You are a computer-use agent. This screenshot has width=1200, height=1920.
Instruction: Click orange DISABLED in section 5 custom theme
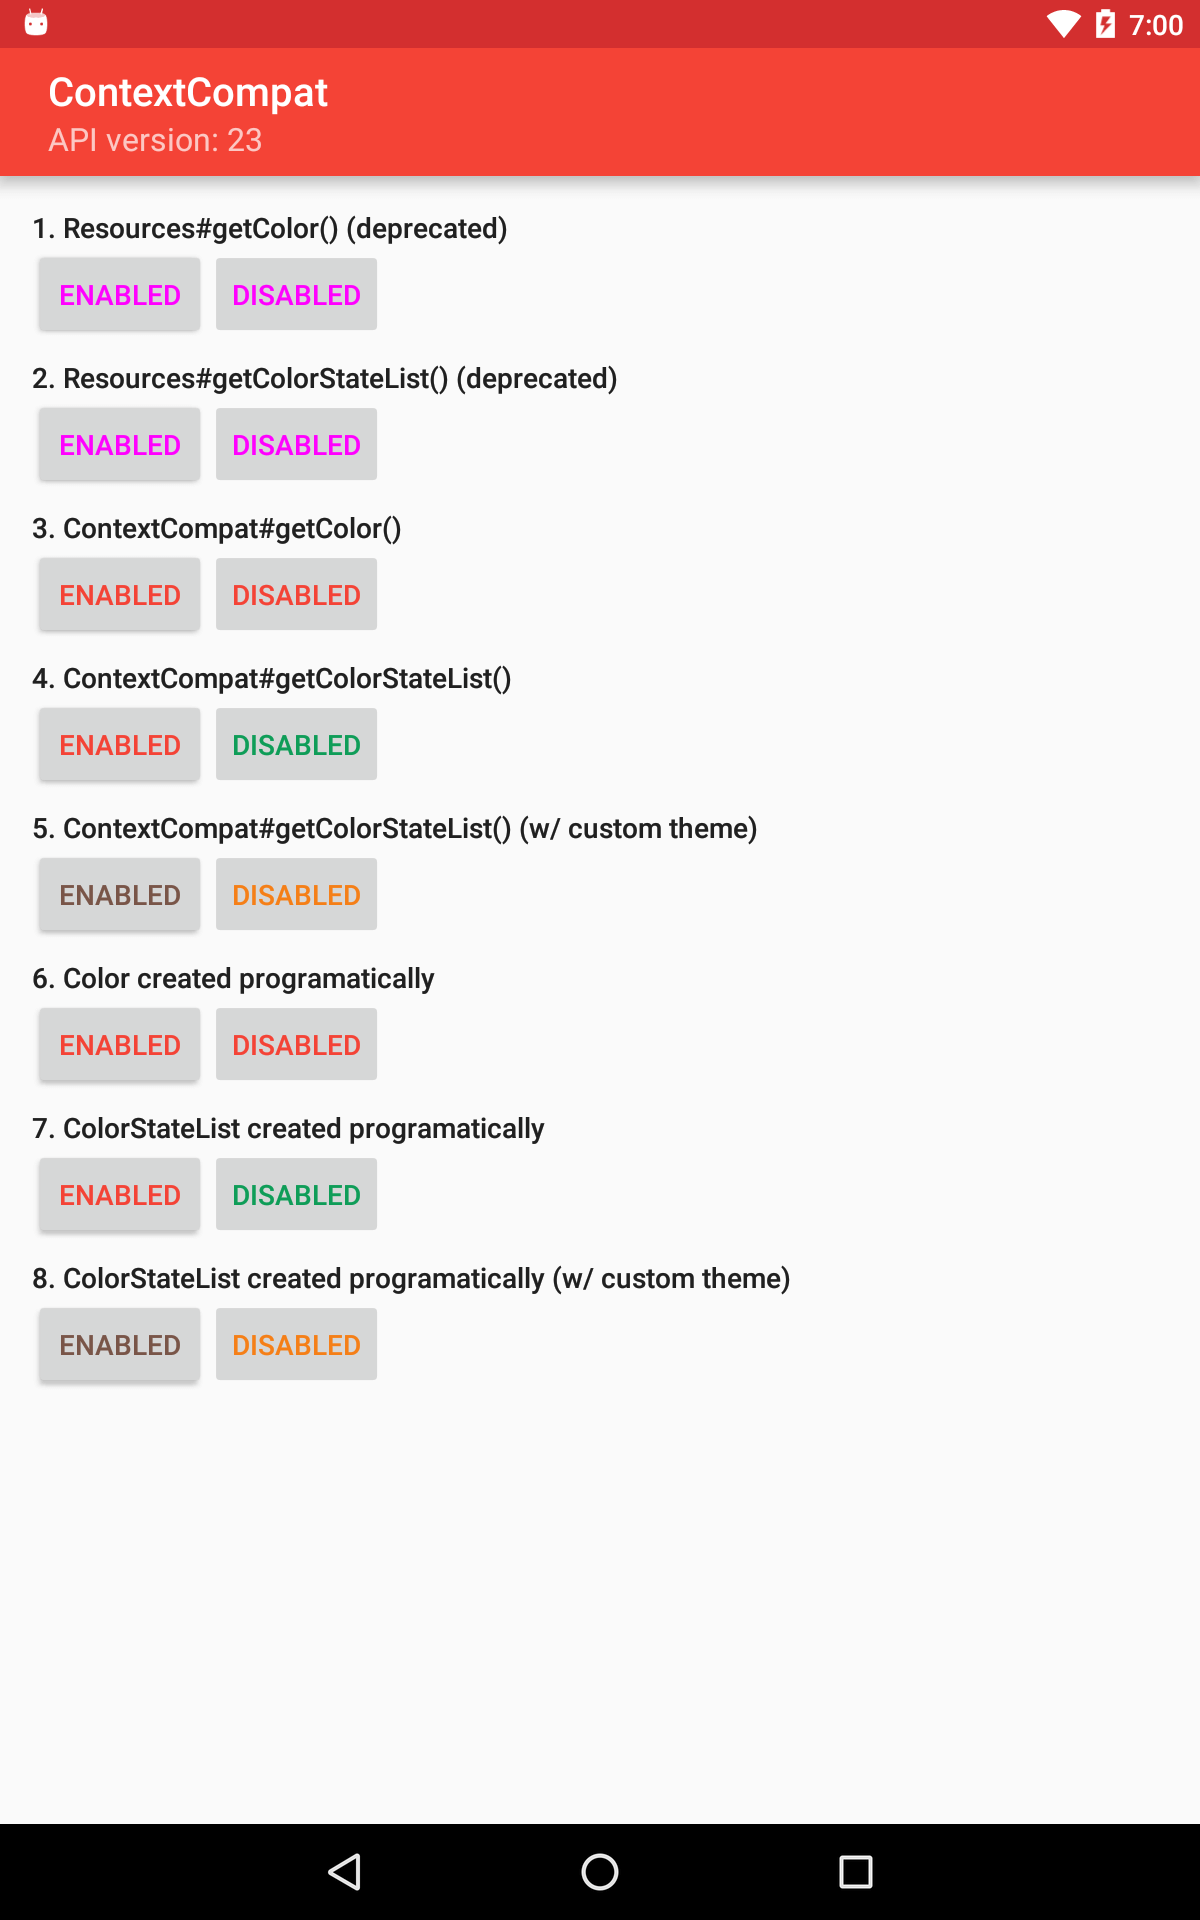click(x=296, y=895)
